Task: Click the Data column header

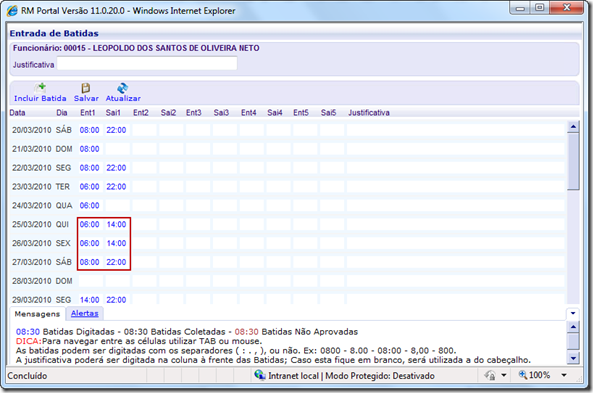Action: tap(17, 113)
